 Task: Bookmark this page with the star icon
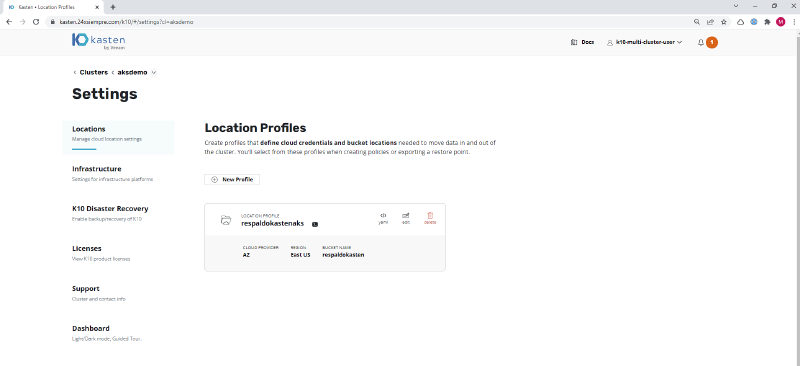point(723,22)
